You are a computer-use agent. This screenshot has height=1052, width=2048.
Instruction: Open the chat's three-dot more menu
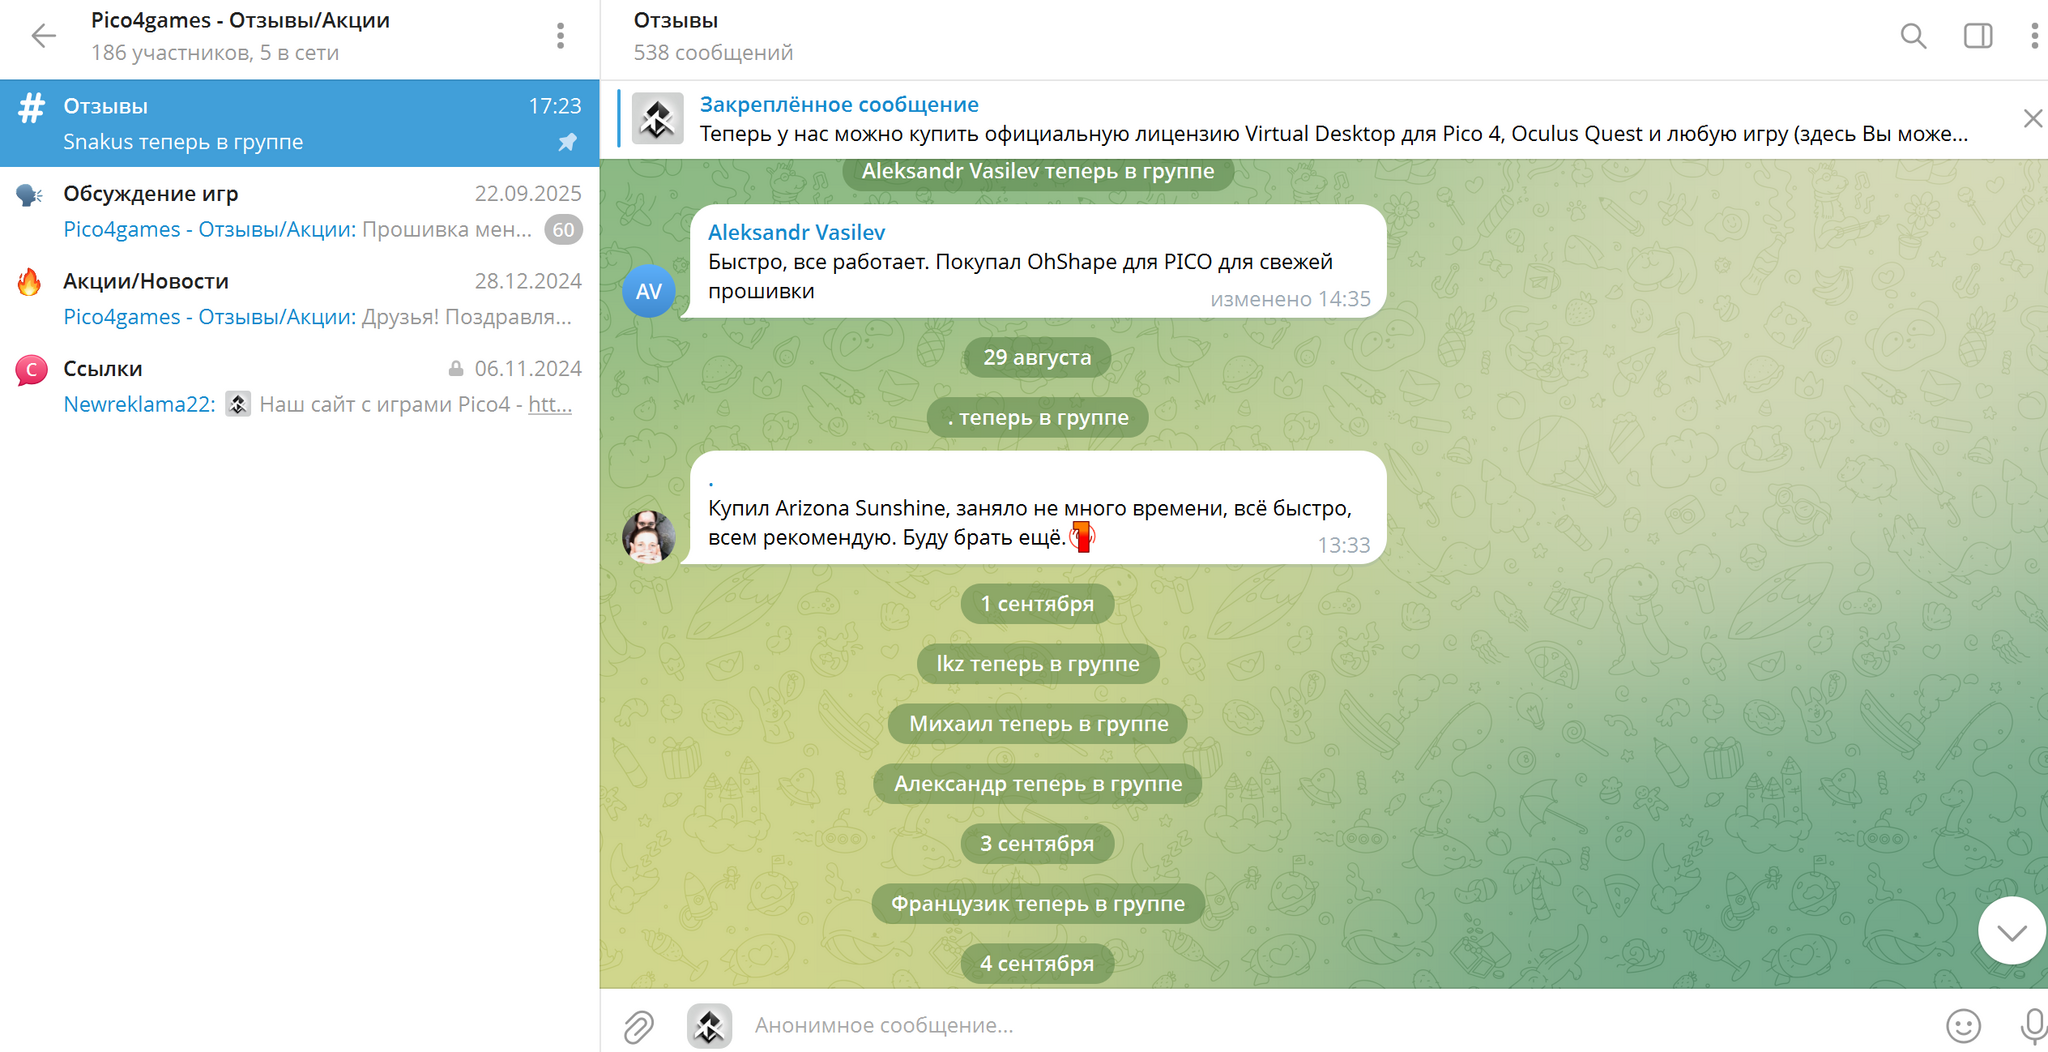(x=2033, y=37)
